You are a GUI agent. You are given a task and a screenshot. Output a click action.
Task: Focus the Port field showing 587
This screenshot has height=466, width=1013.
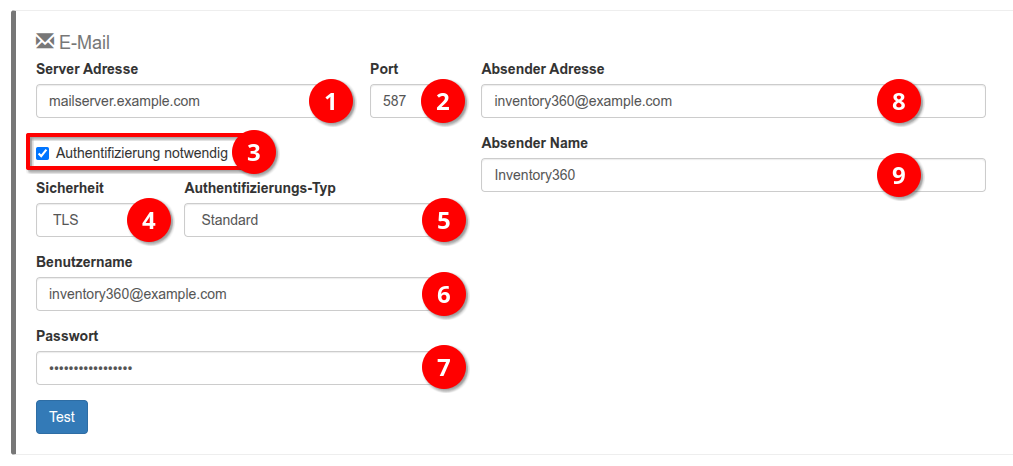point(394,101)
